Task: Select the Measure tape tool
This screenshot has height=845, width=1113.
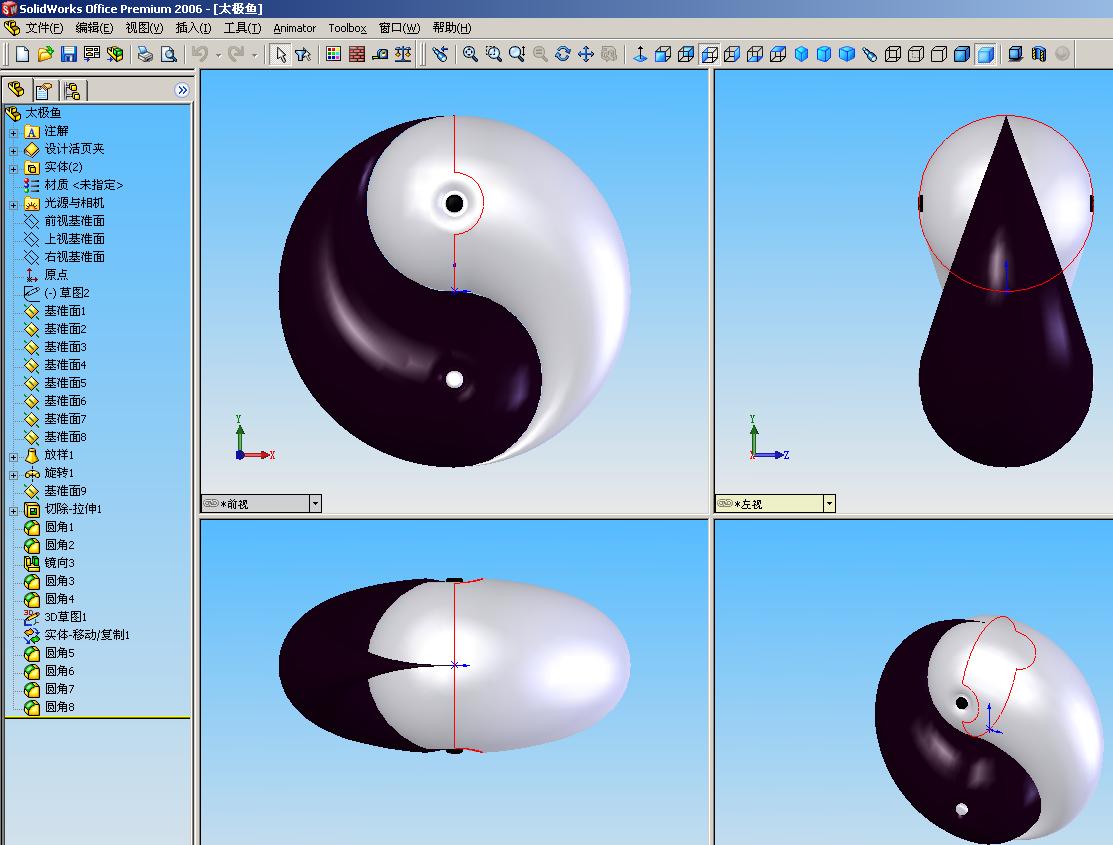Action: coord(380,54)
